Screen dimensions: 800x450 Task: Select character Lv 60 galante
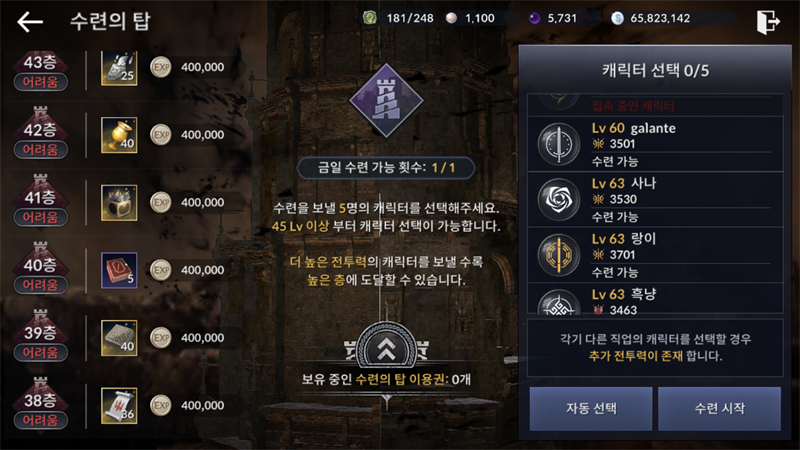point(655,144)
